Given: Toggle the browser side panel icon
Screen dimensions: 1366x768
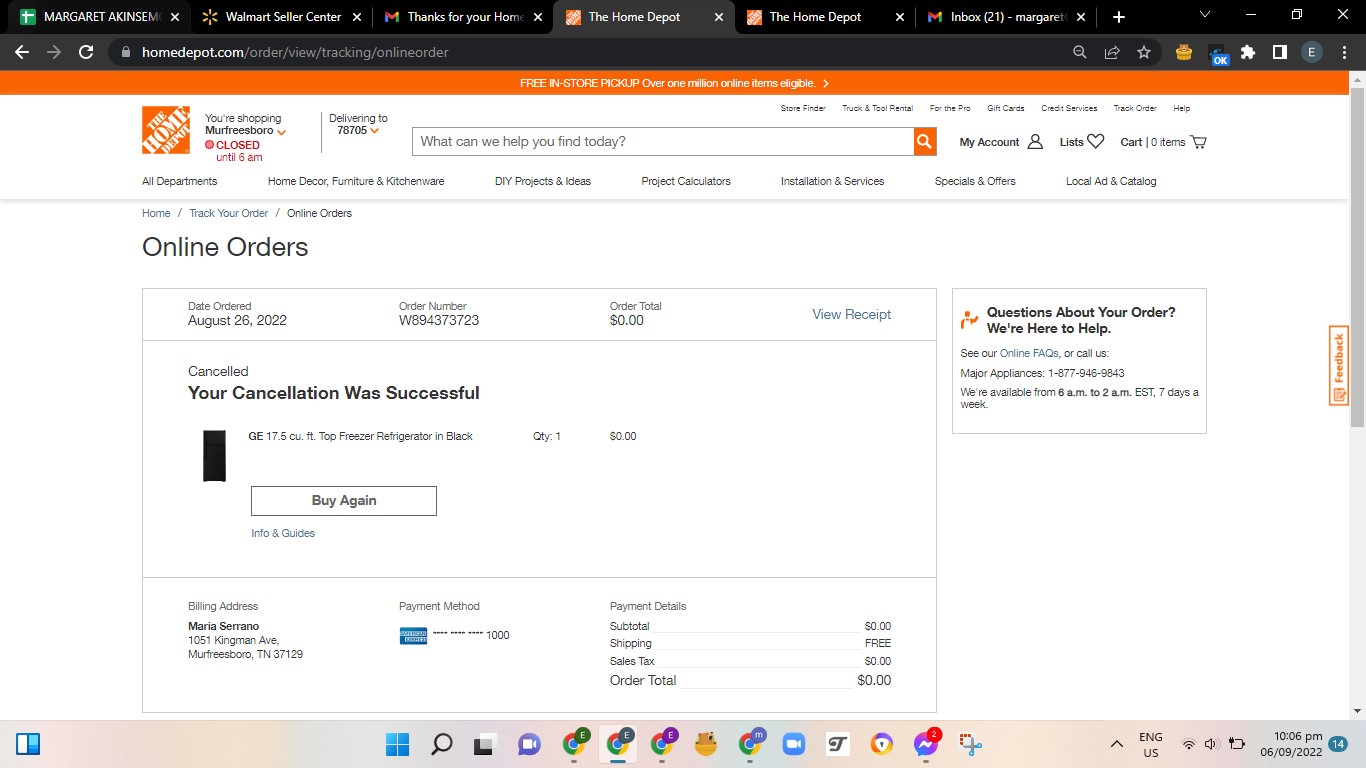Looking at the screenshot, I should click(x=1280, y=53).
